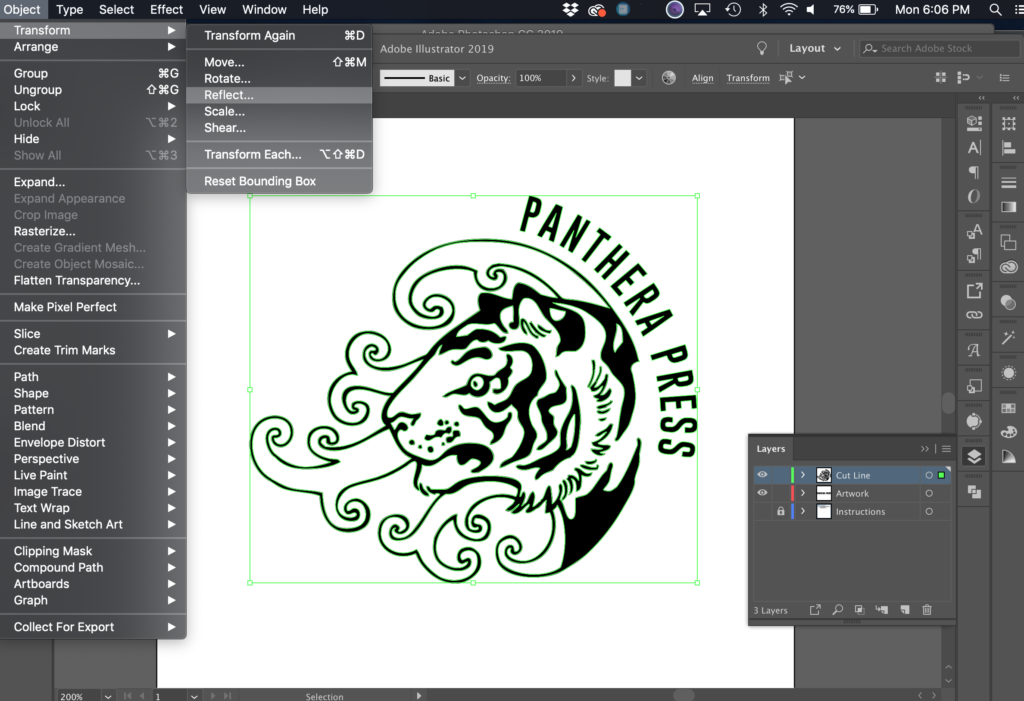Open the Stroke panel dock icon

[1008, 183]
